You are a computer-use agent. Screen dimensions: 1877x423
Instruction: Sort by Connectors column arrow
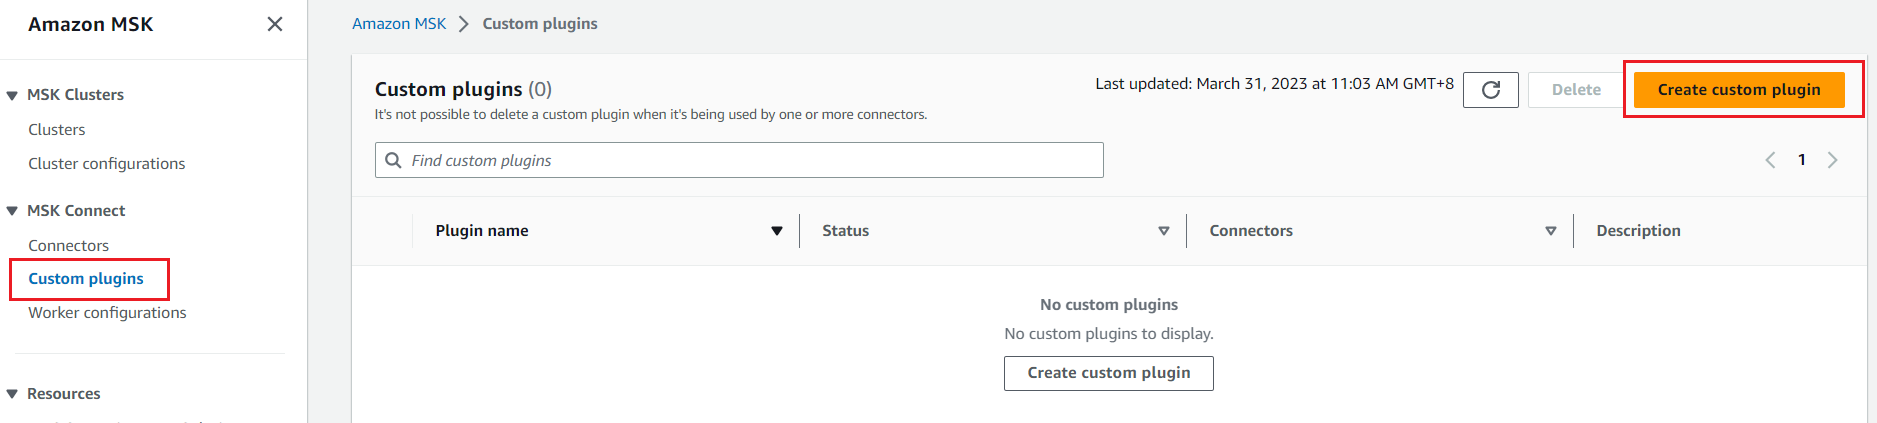(1550, 231)
